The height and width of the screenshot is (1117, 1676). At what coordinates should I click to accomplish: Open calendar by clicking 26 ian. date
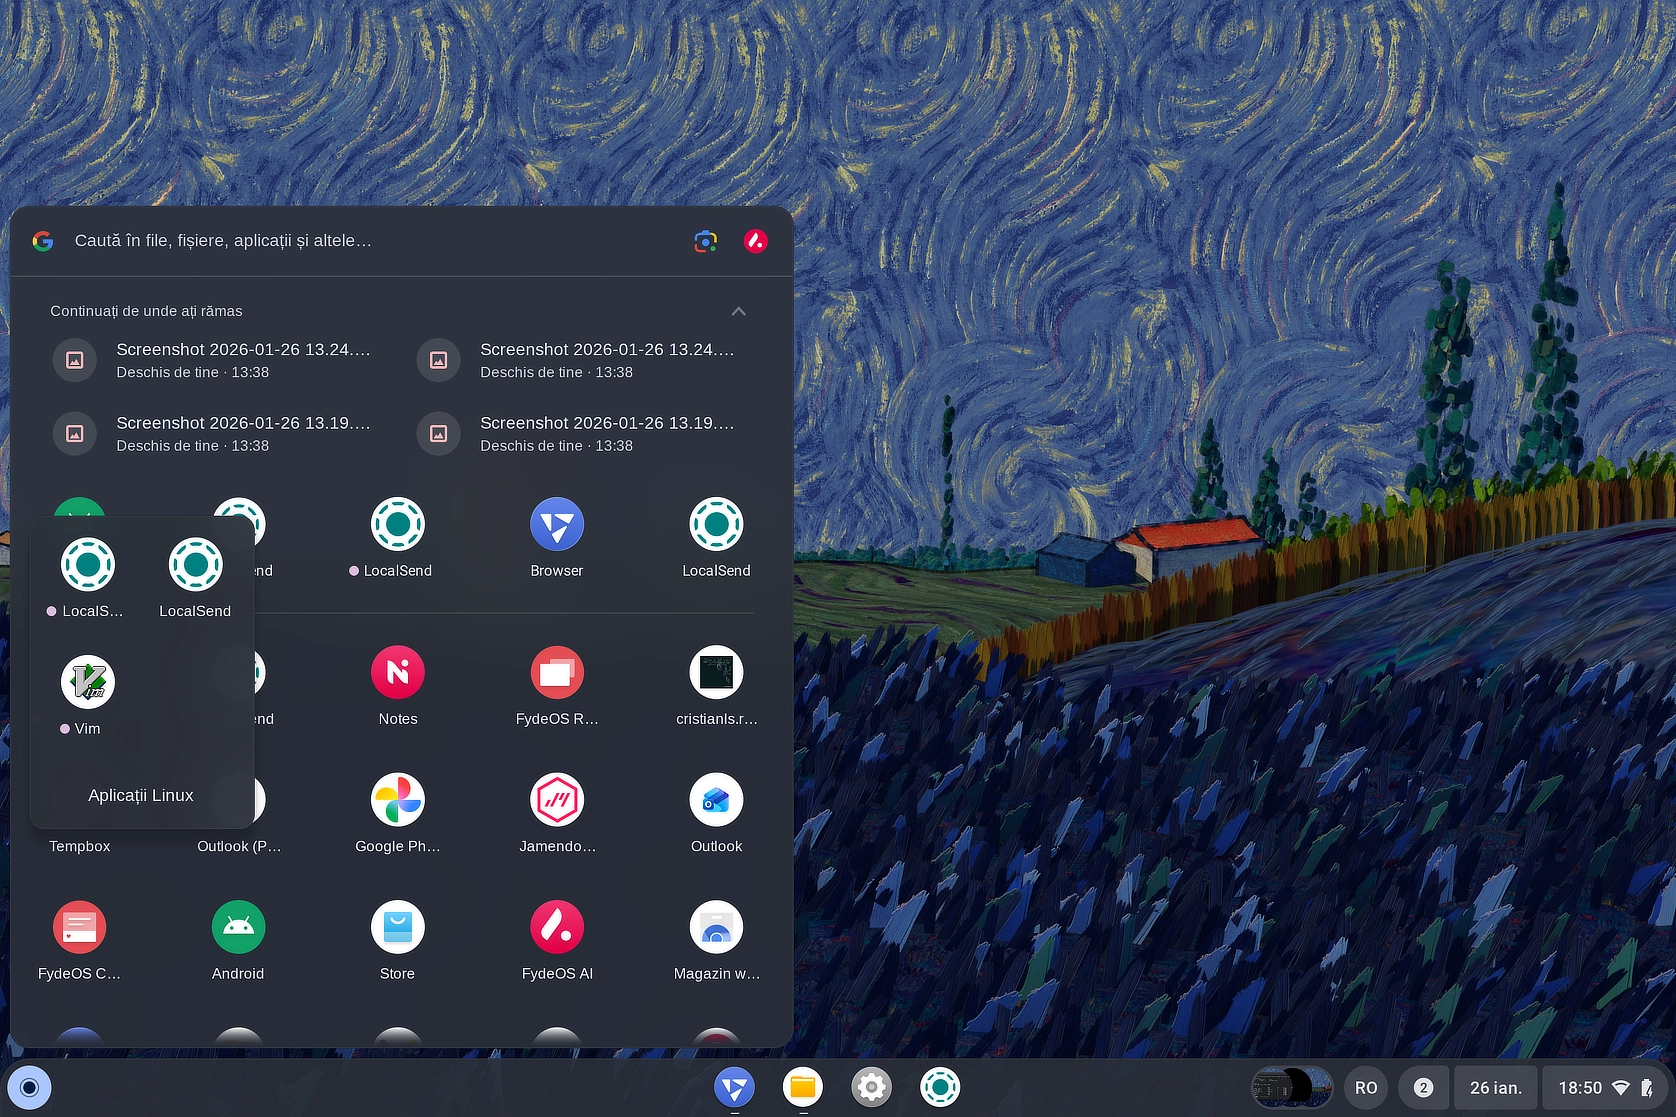(x=1495, y=1087)
